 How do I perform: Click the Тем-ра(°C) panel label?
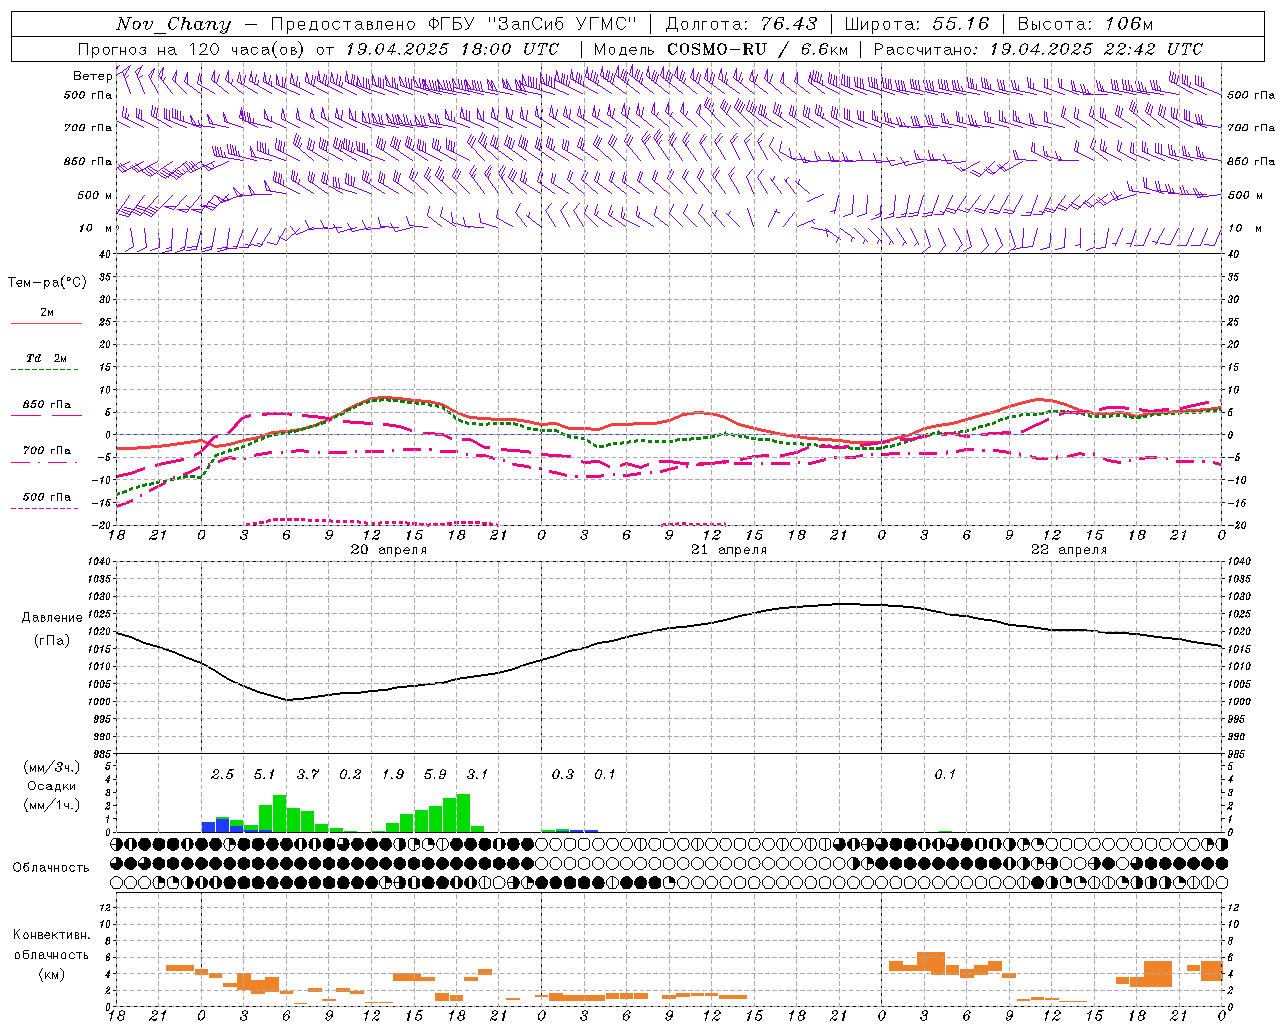pyautogui.click(x=47, y=283)
